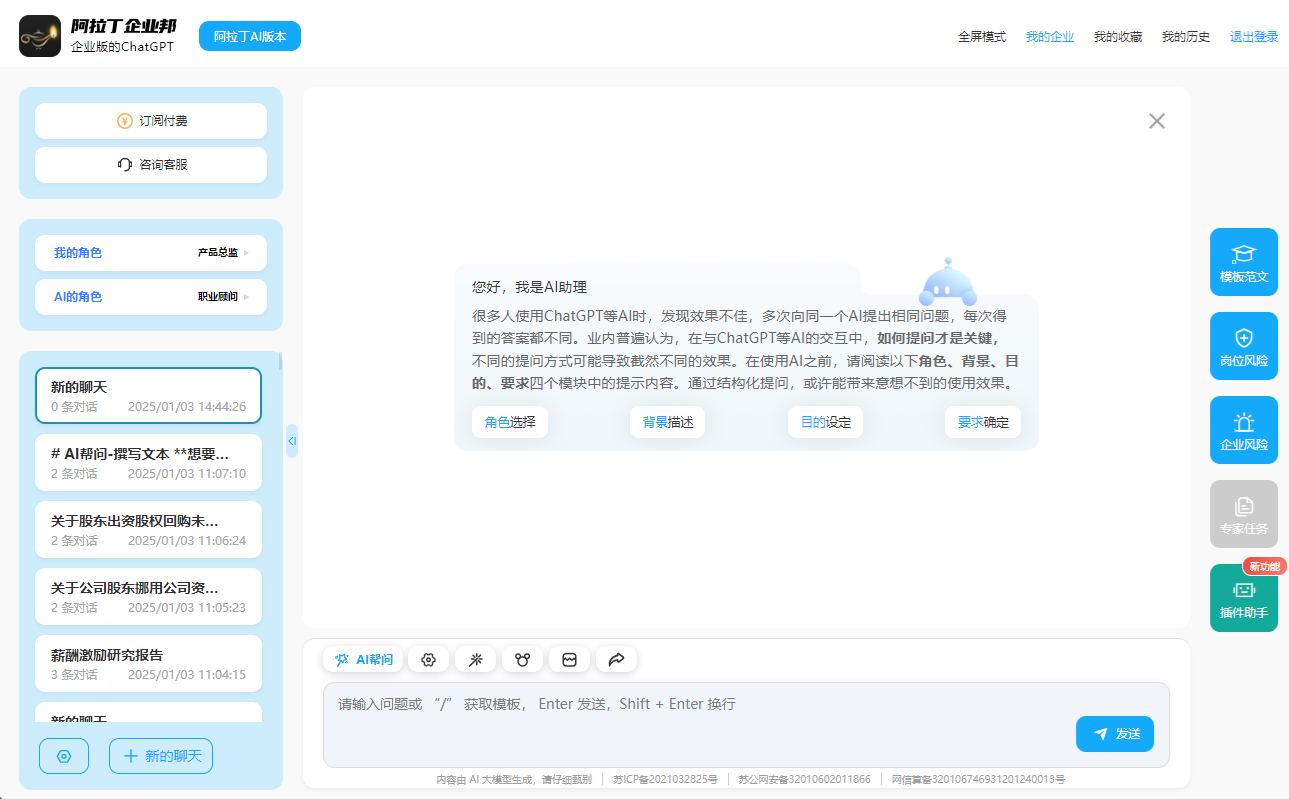Viewport: 1289px width, 799px height.
Task: Collapse the left sidebar with the handle
Action: (x=292, y=441)
